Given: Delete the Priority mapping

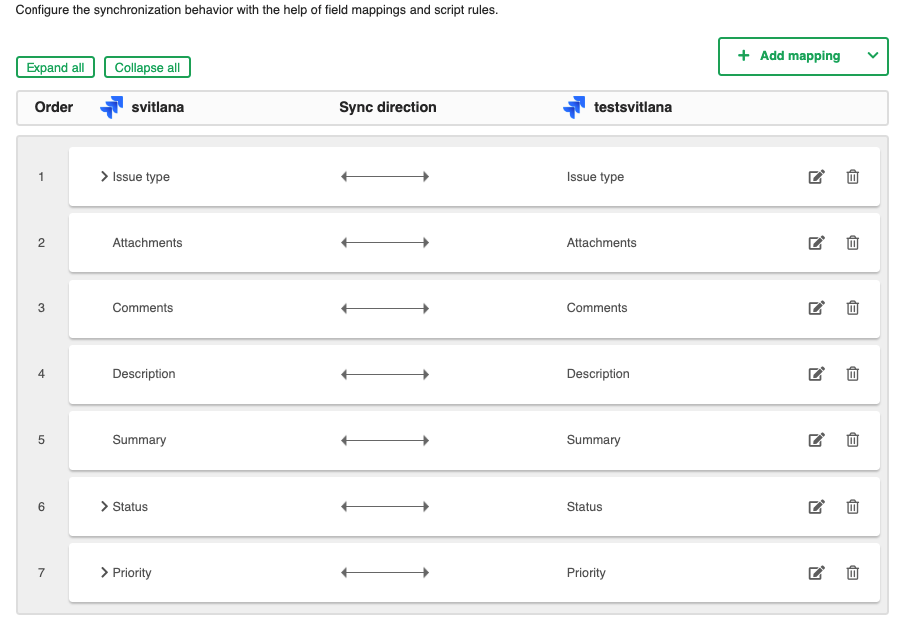Looking at the screenshot, I should [853, 573].
